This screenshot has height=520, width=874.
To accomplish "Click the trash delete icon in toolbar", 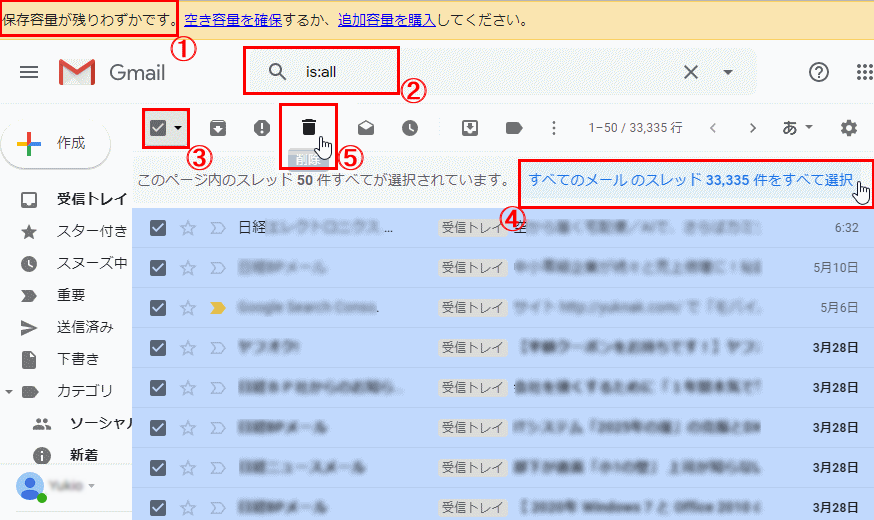I will [x=309, y=127].
